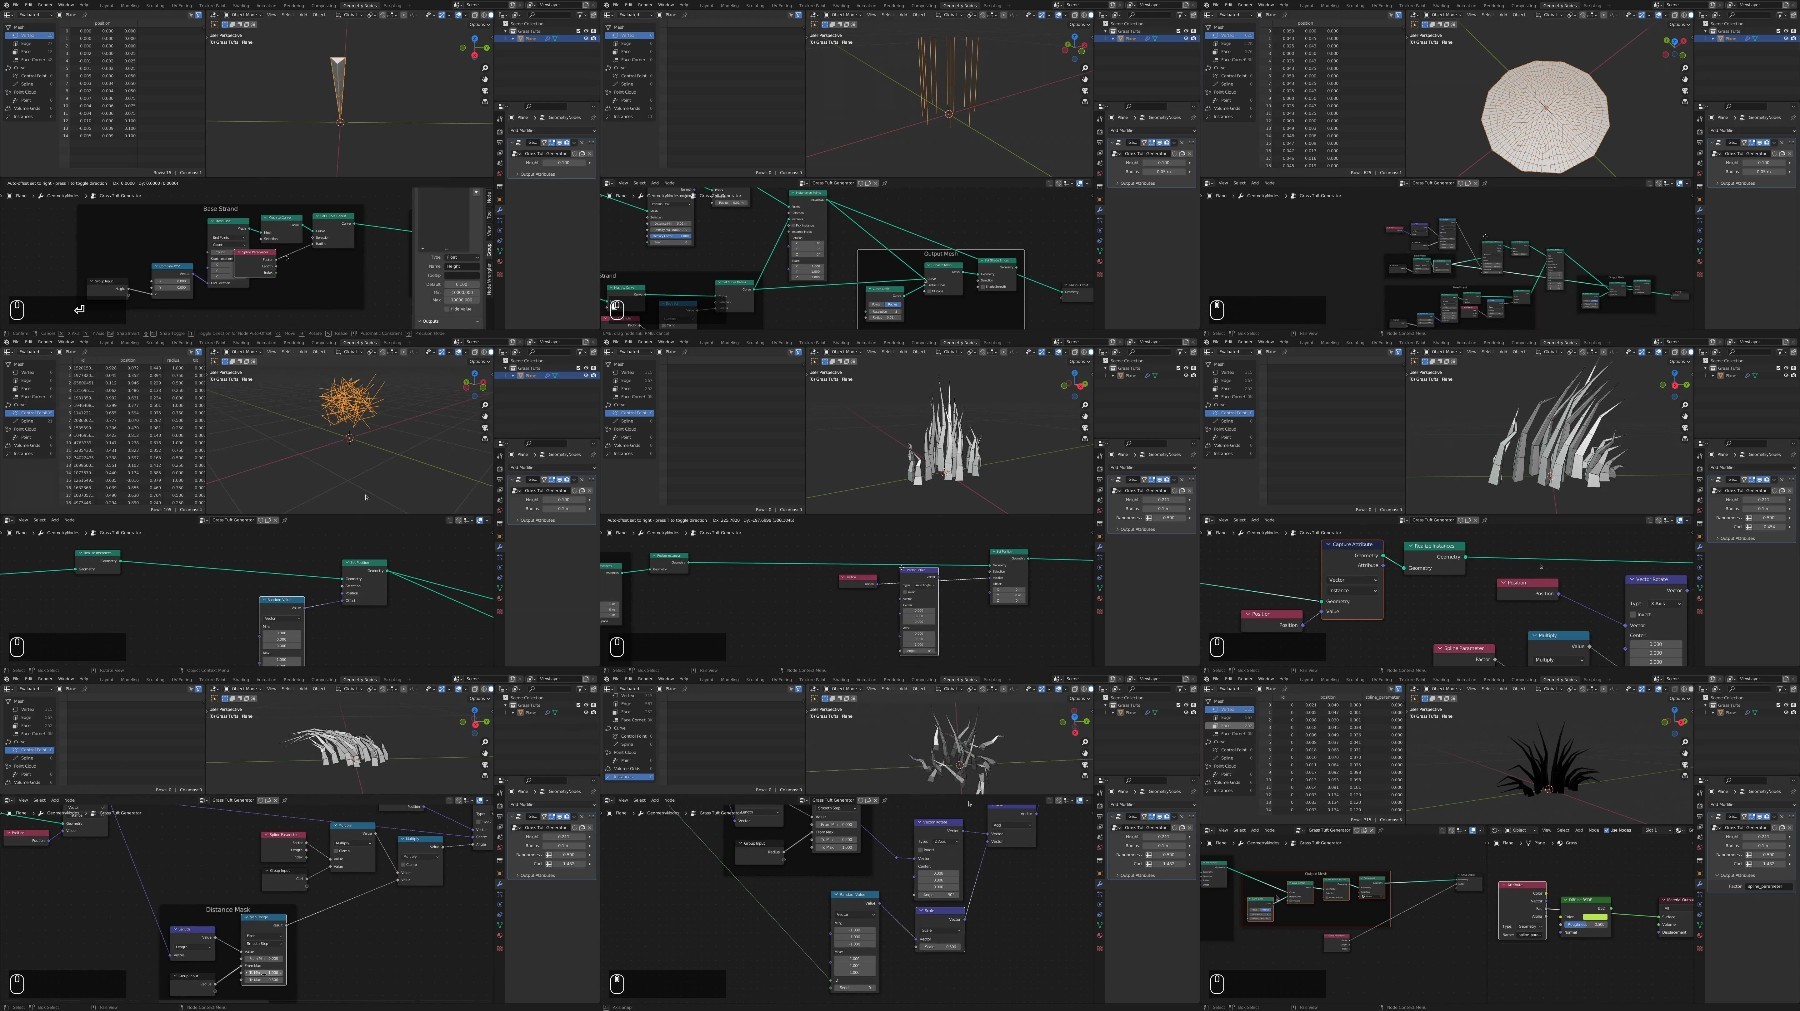Click pan hand icon in single-strand viewport
Viewport: 1800px width, 1011px height.
486,80
